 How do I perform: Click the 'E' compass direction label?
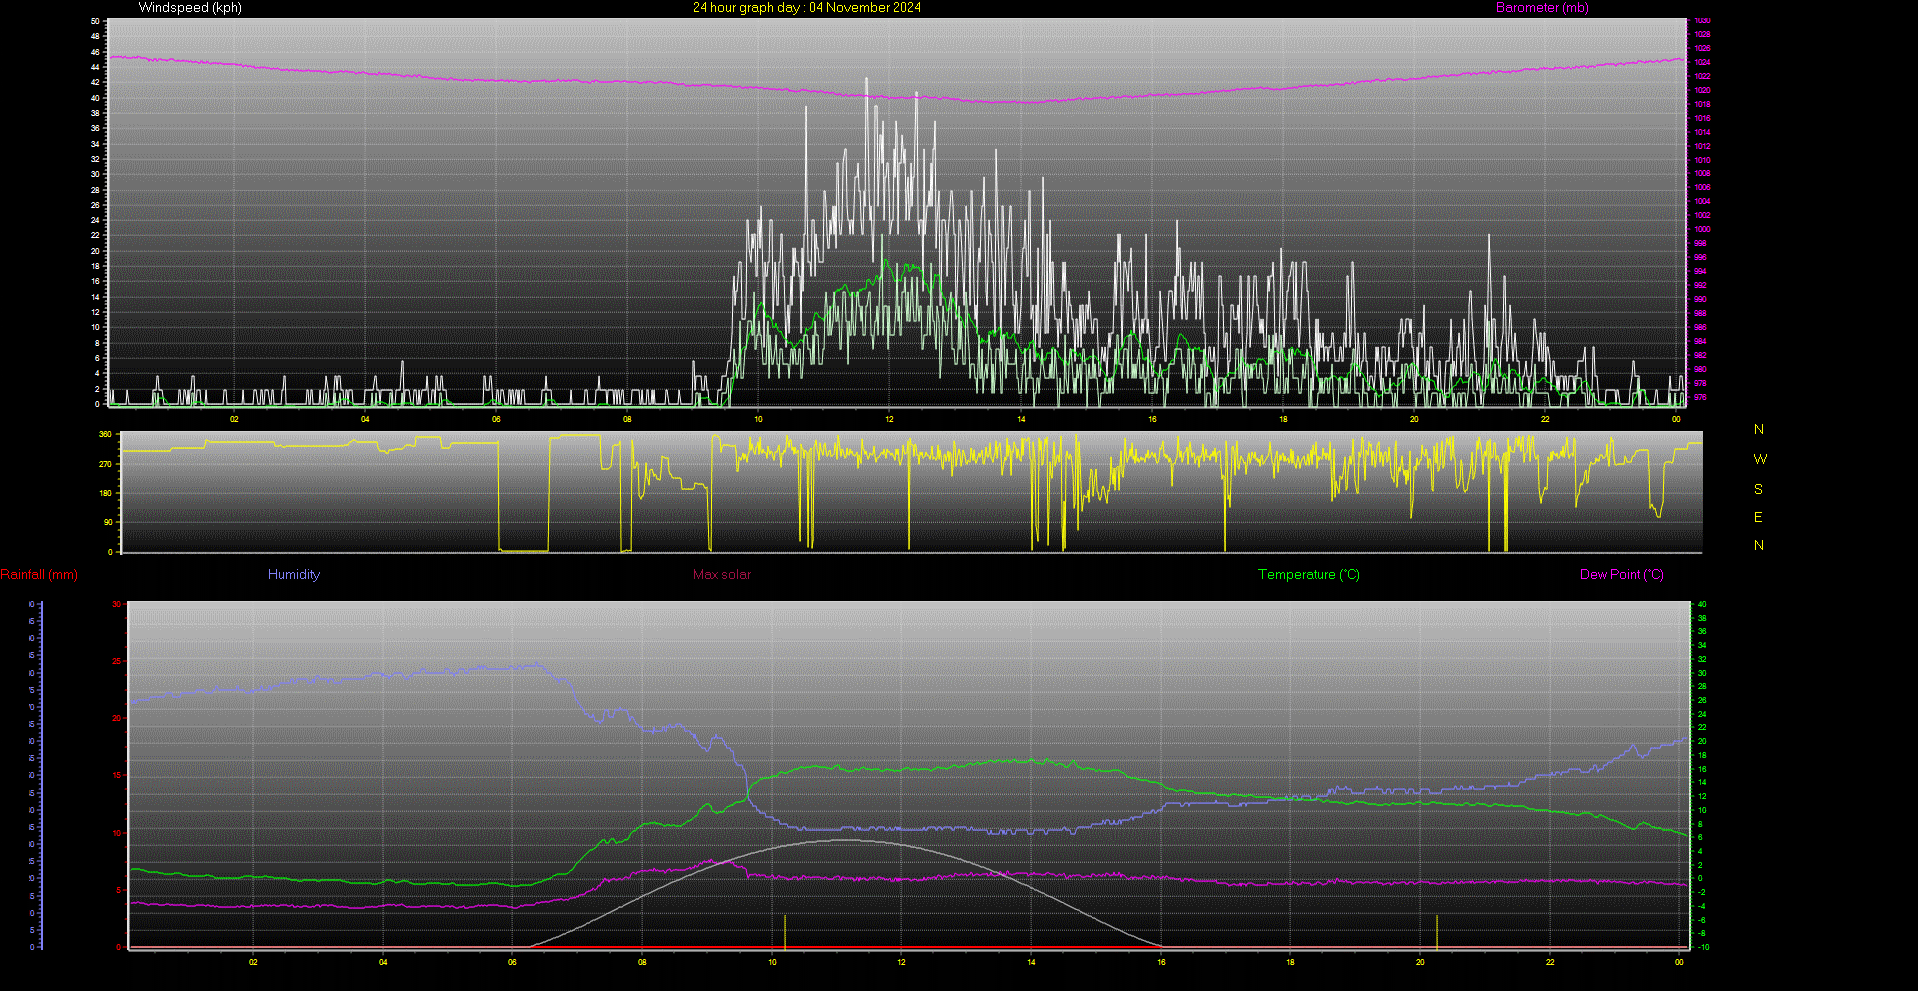pos(1758,518)
